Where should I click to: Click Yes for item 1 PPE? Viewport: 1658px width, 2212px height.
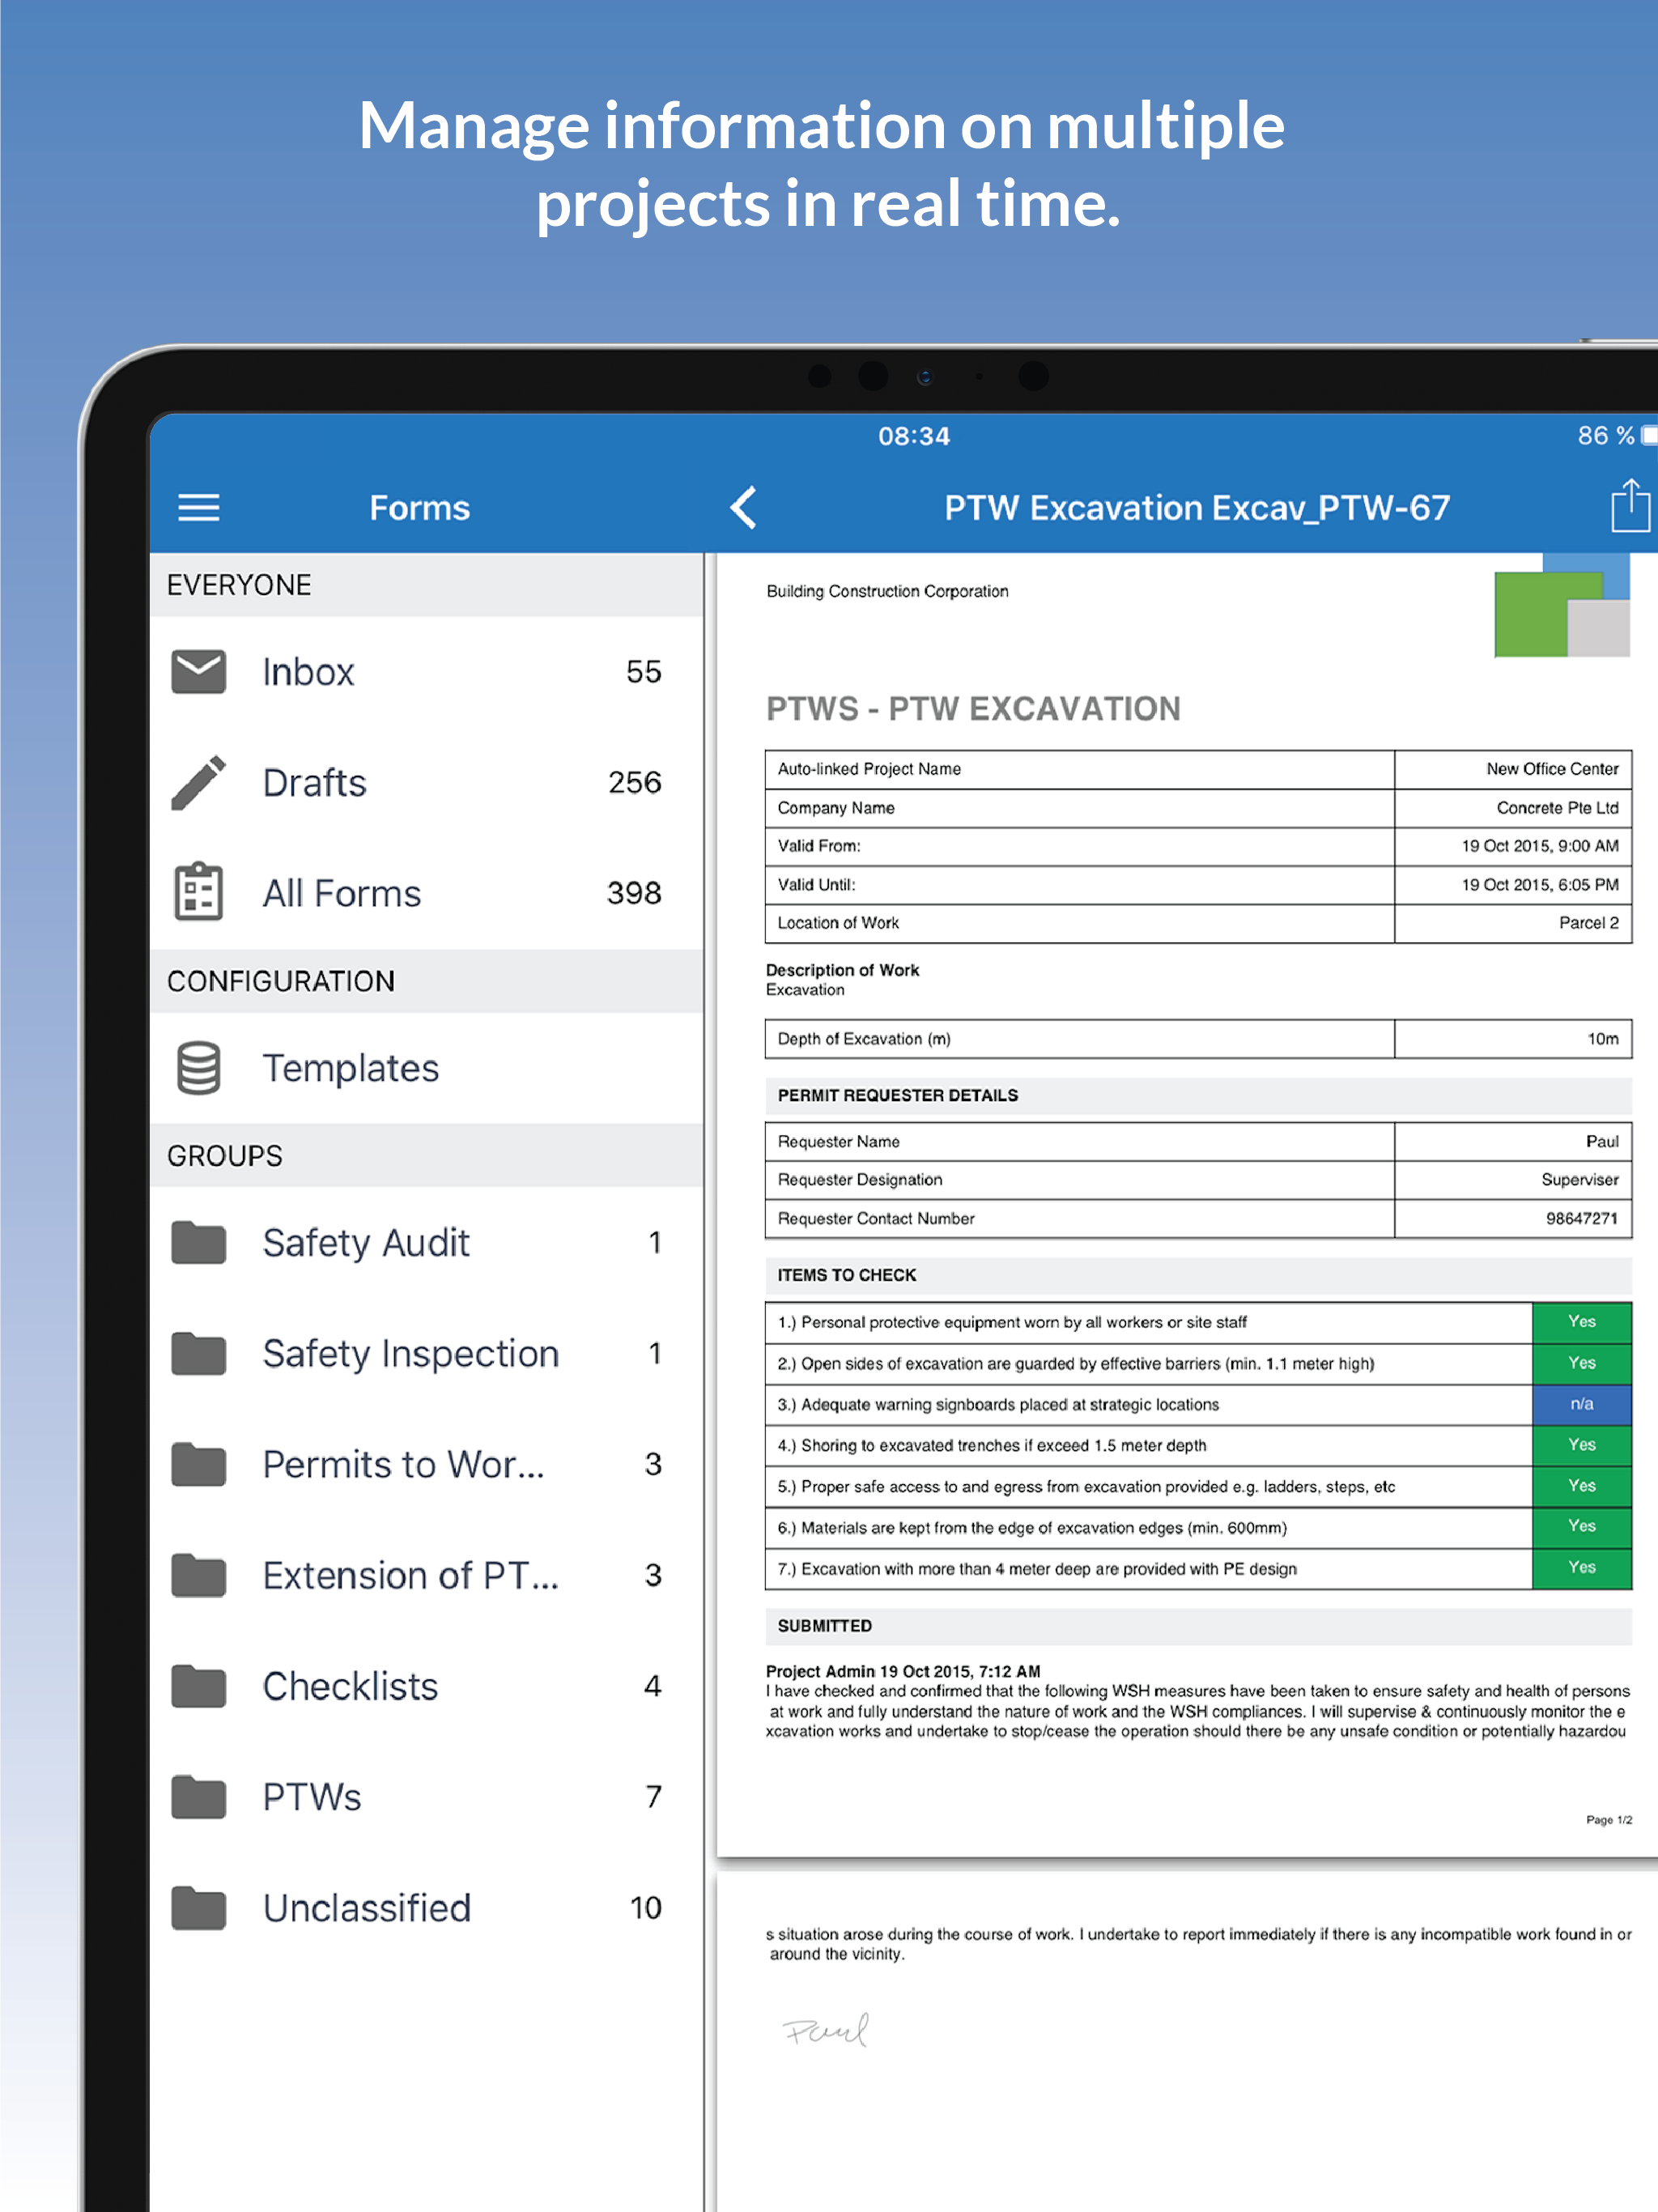click(x=1581, y=1322)
